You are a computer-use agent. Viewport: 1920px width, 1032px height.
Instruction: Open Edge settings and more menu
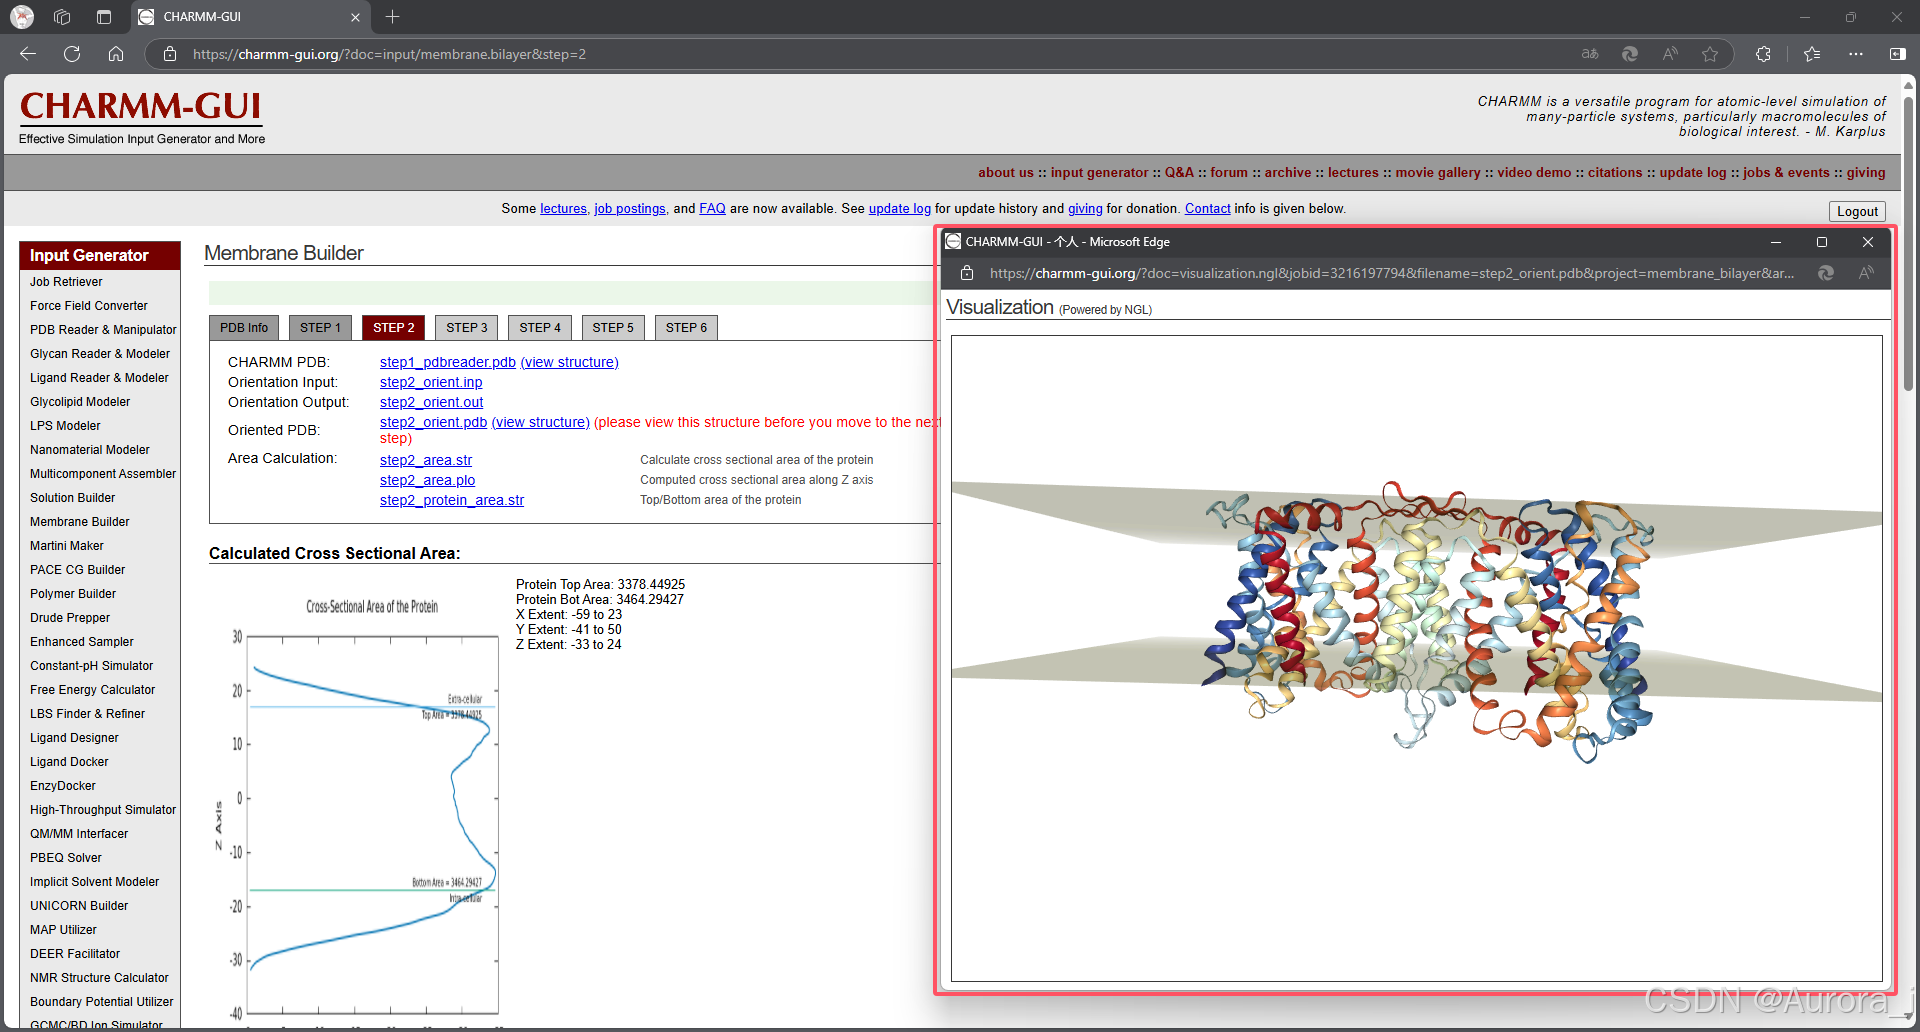coord(1856,54)
